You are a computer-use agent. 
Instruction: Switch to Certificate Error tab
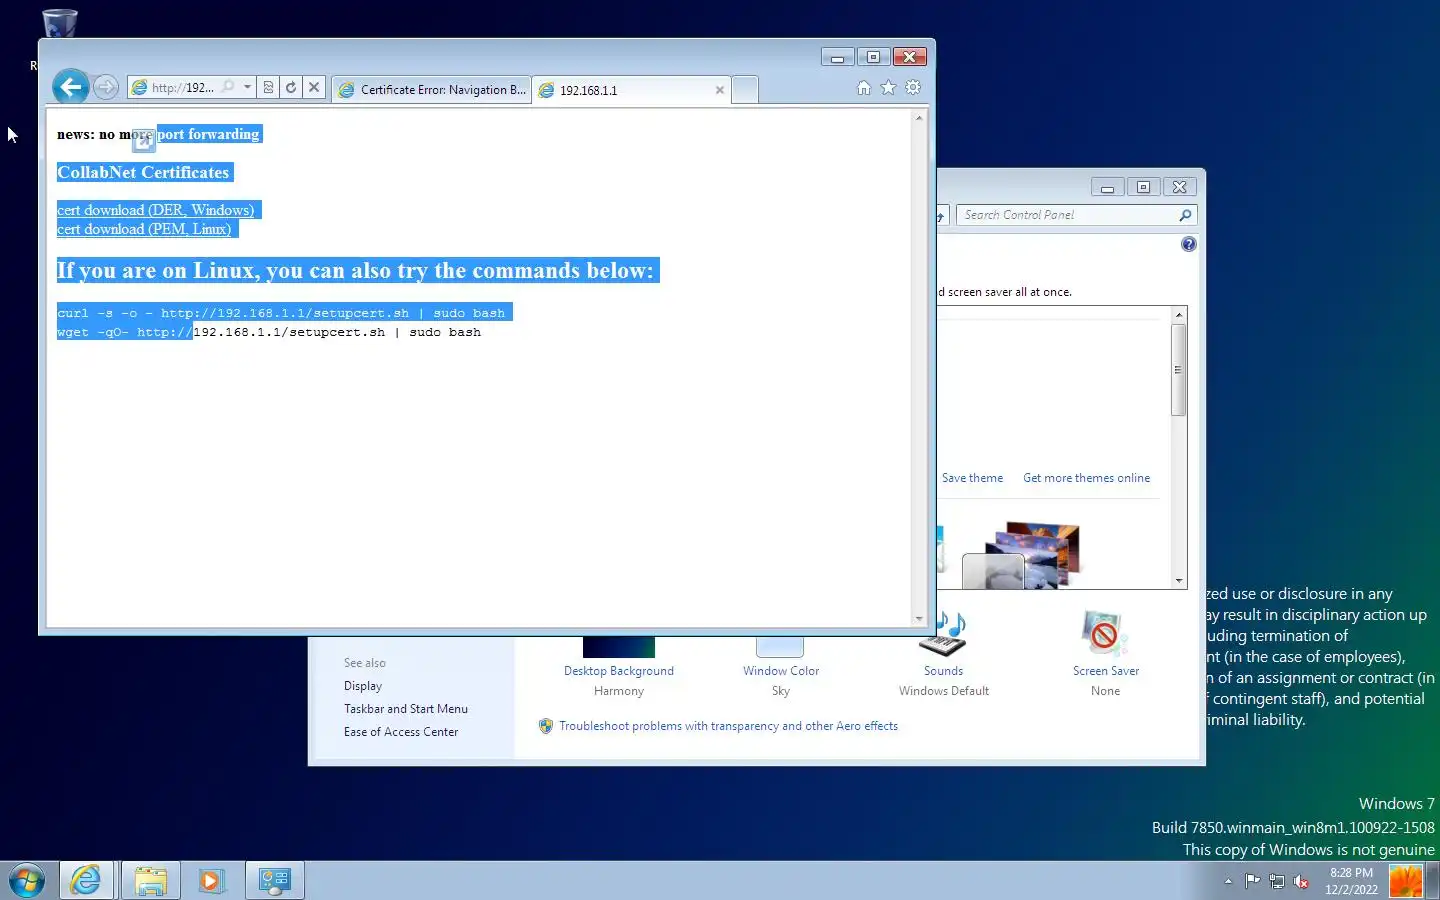tap(432, 90)
